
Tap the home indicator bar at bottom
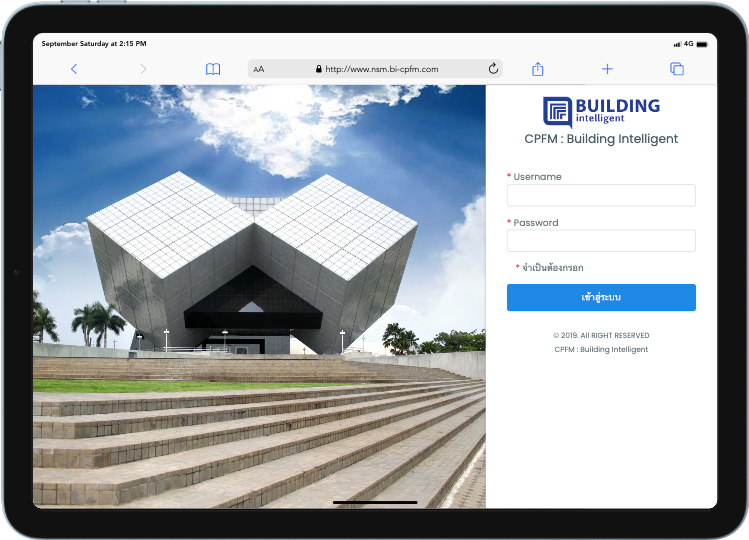click(x=374, y=502)
